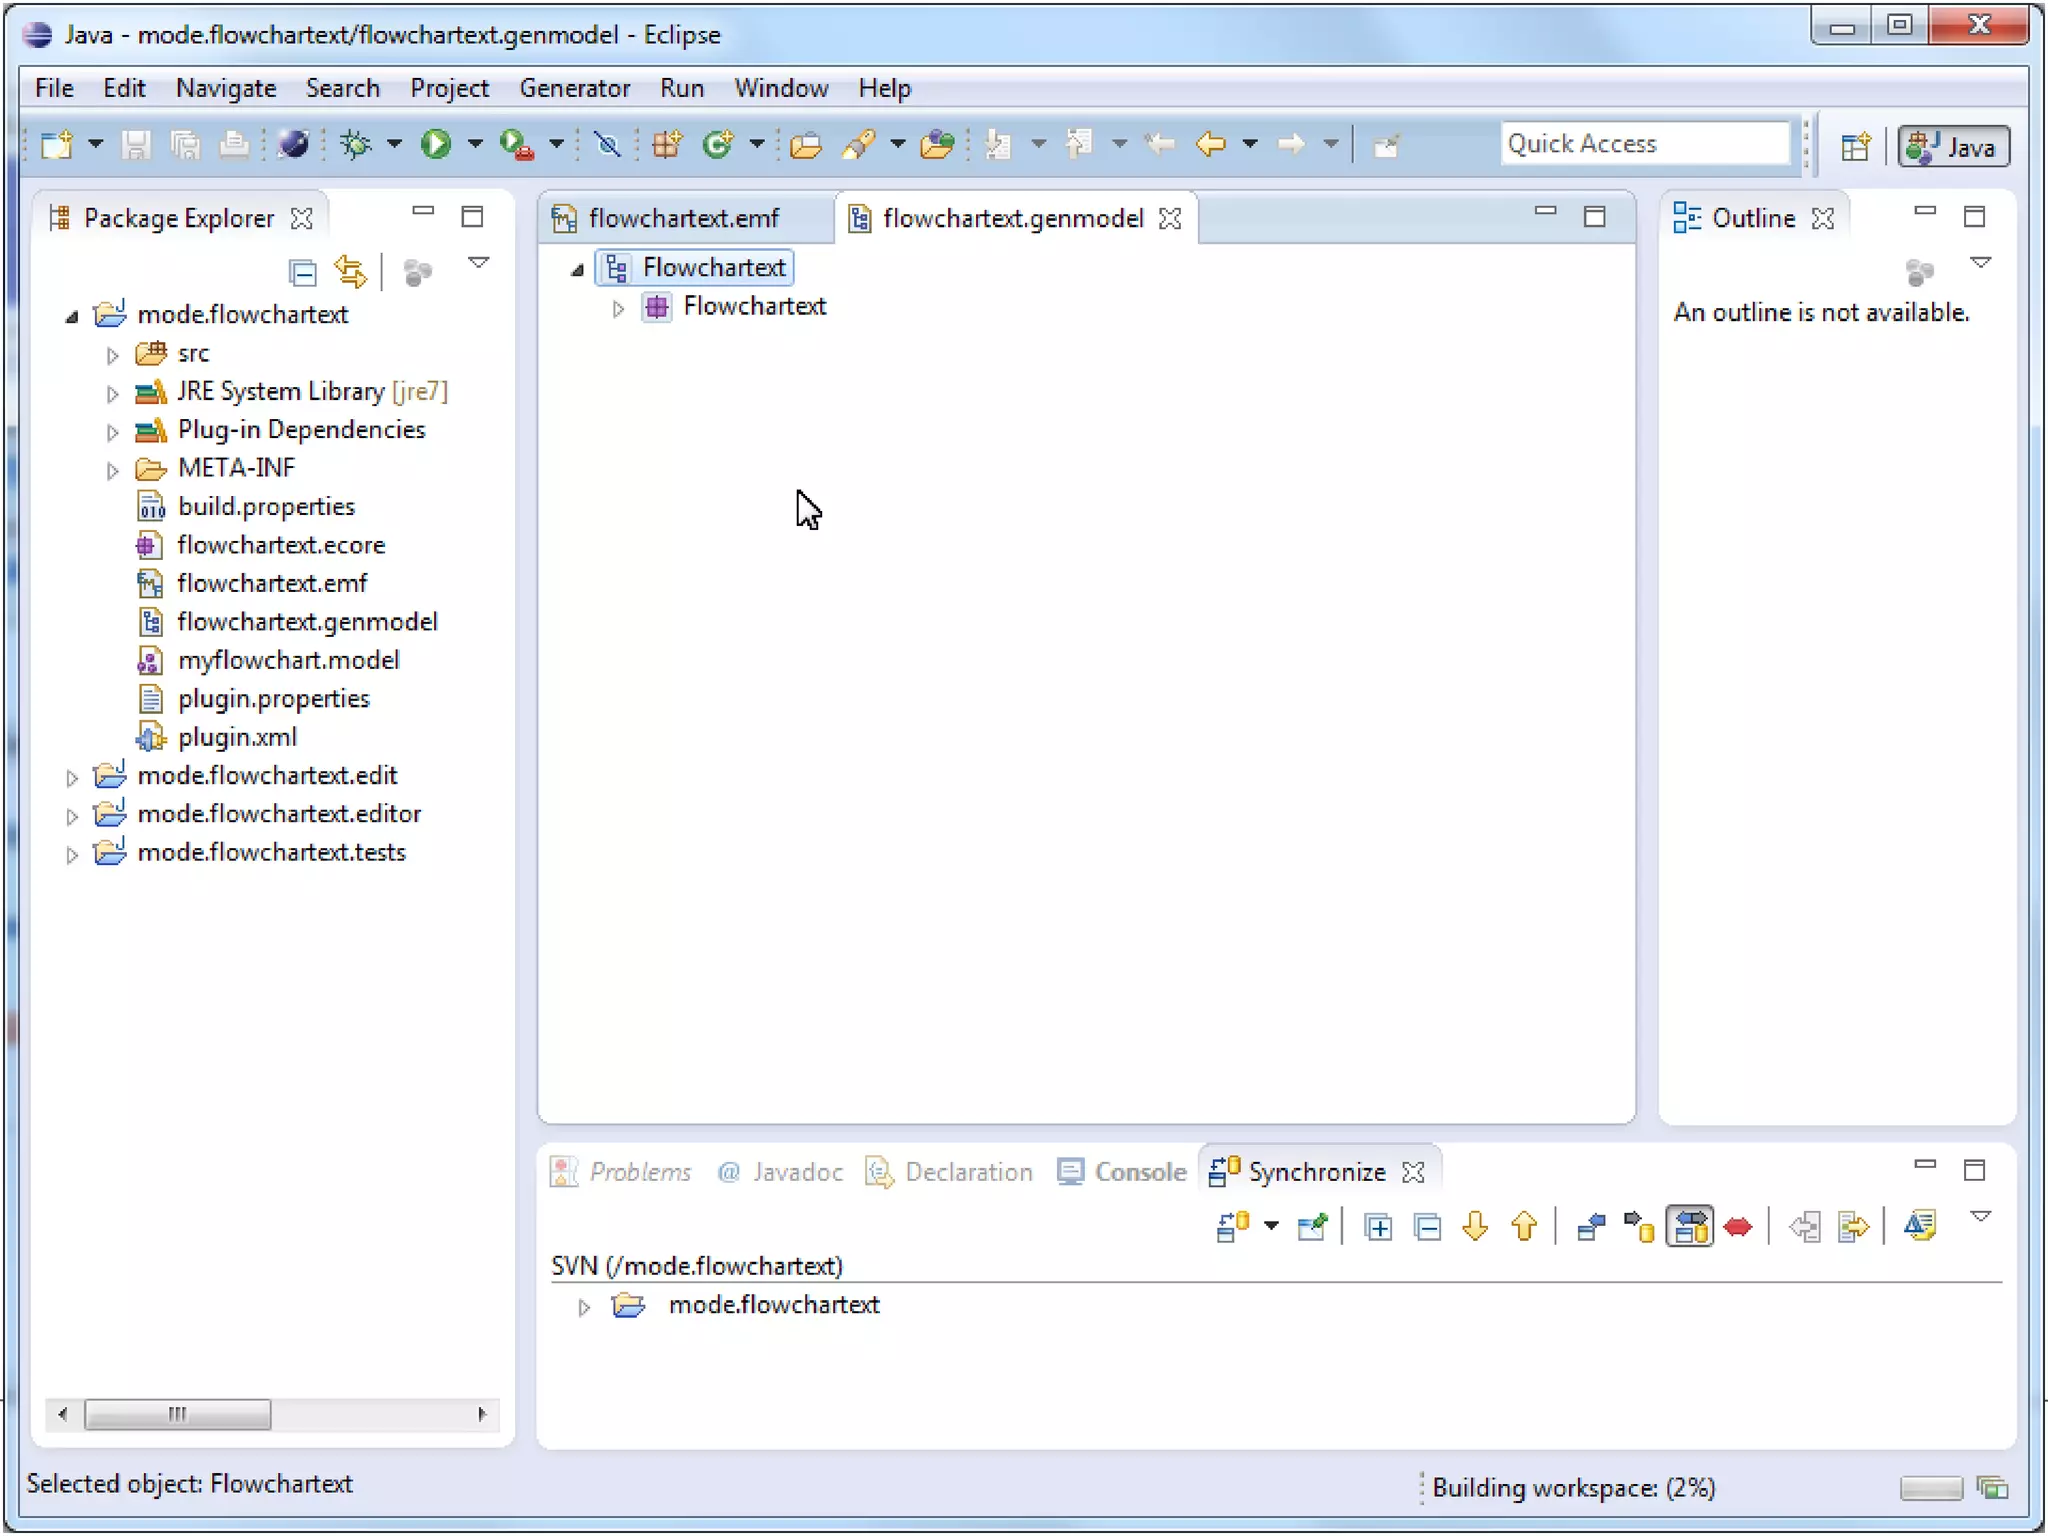Click the New Java Package toolbar icon
2048x1536 pixels.
pyautogui.click(x=667, y=145)
